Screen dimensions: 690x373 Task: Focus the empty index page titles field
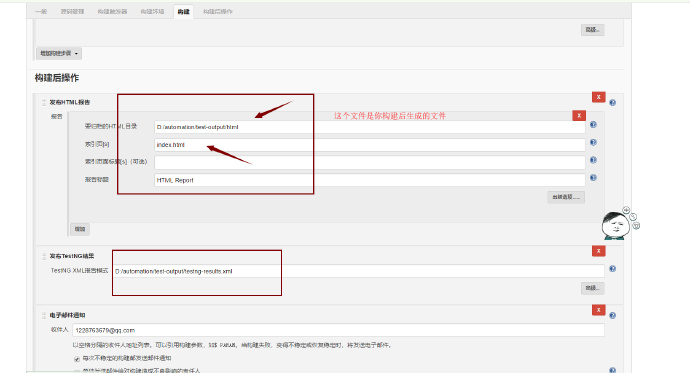[370, 162]
